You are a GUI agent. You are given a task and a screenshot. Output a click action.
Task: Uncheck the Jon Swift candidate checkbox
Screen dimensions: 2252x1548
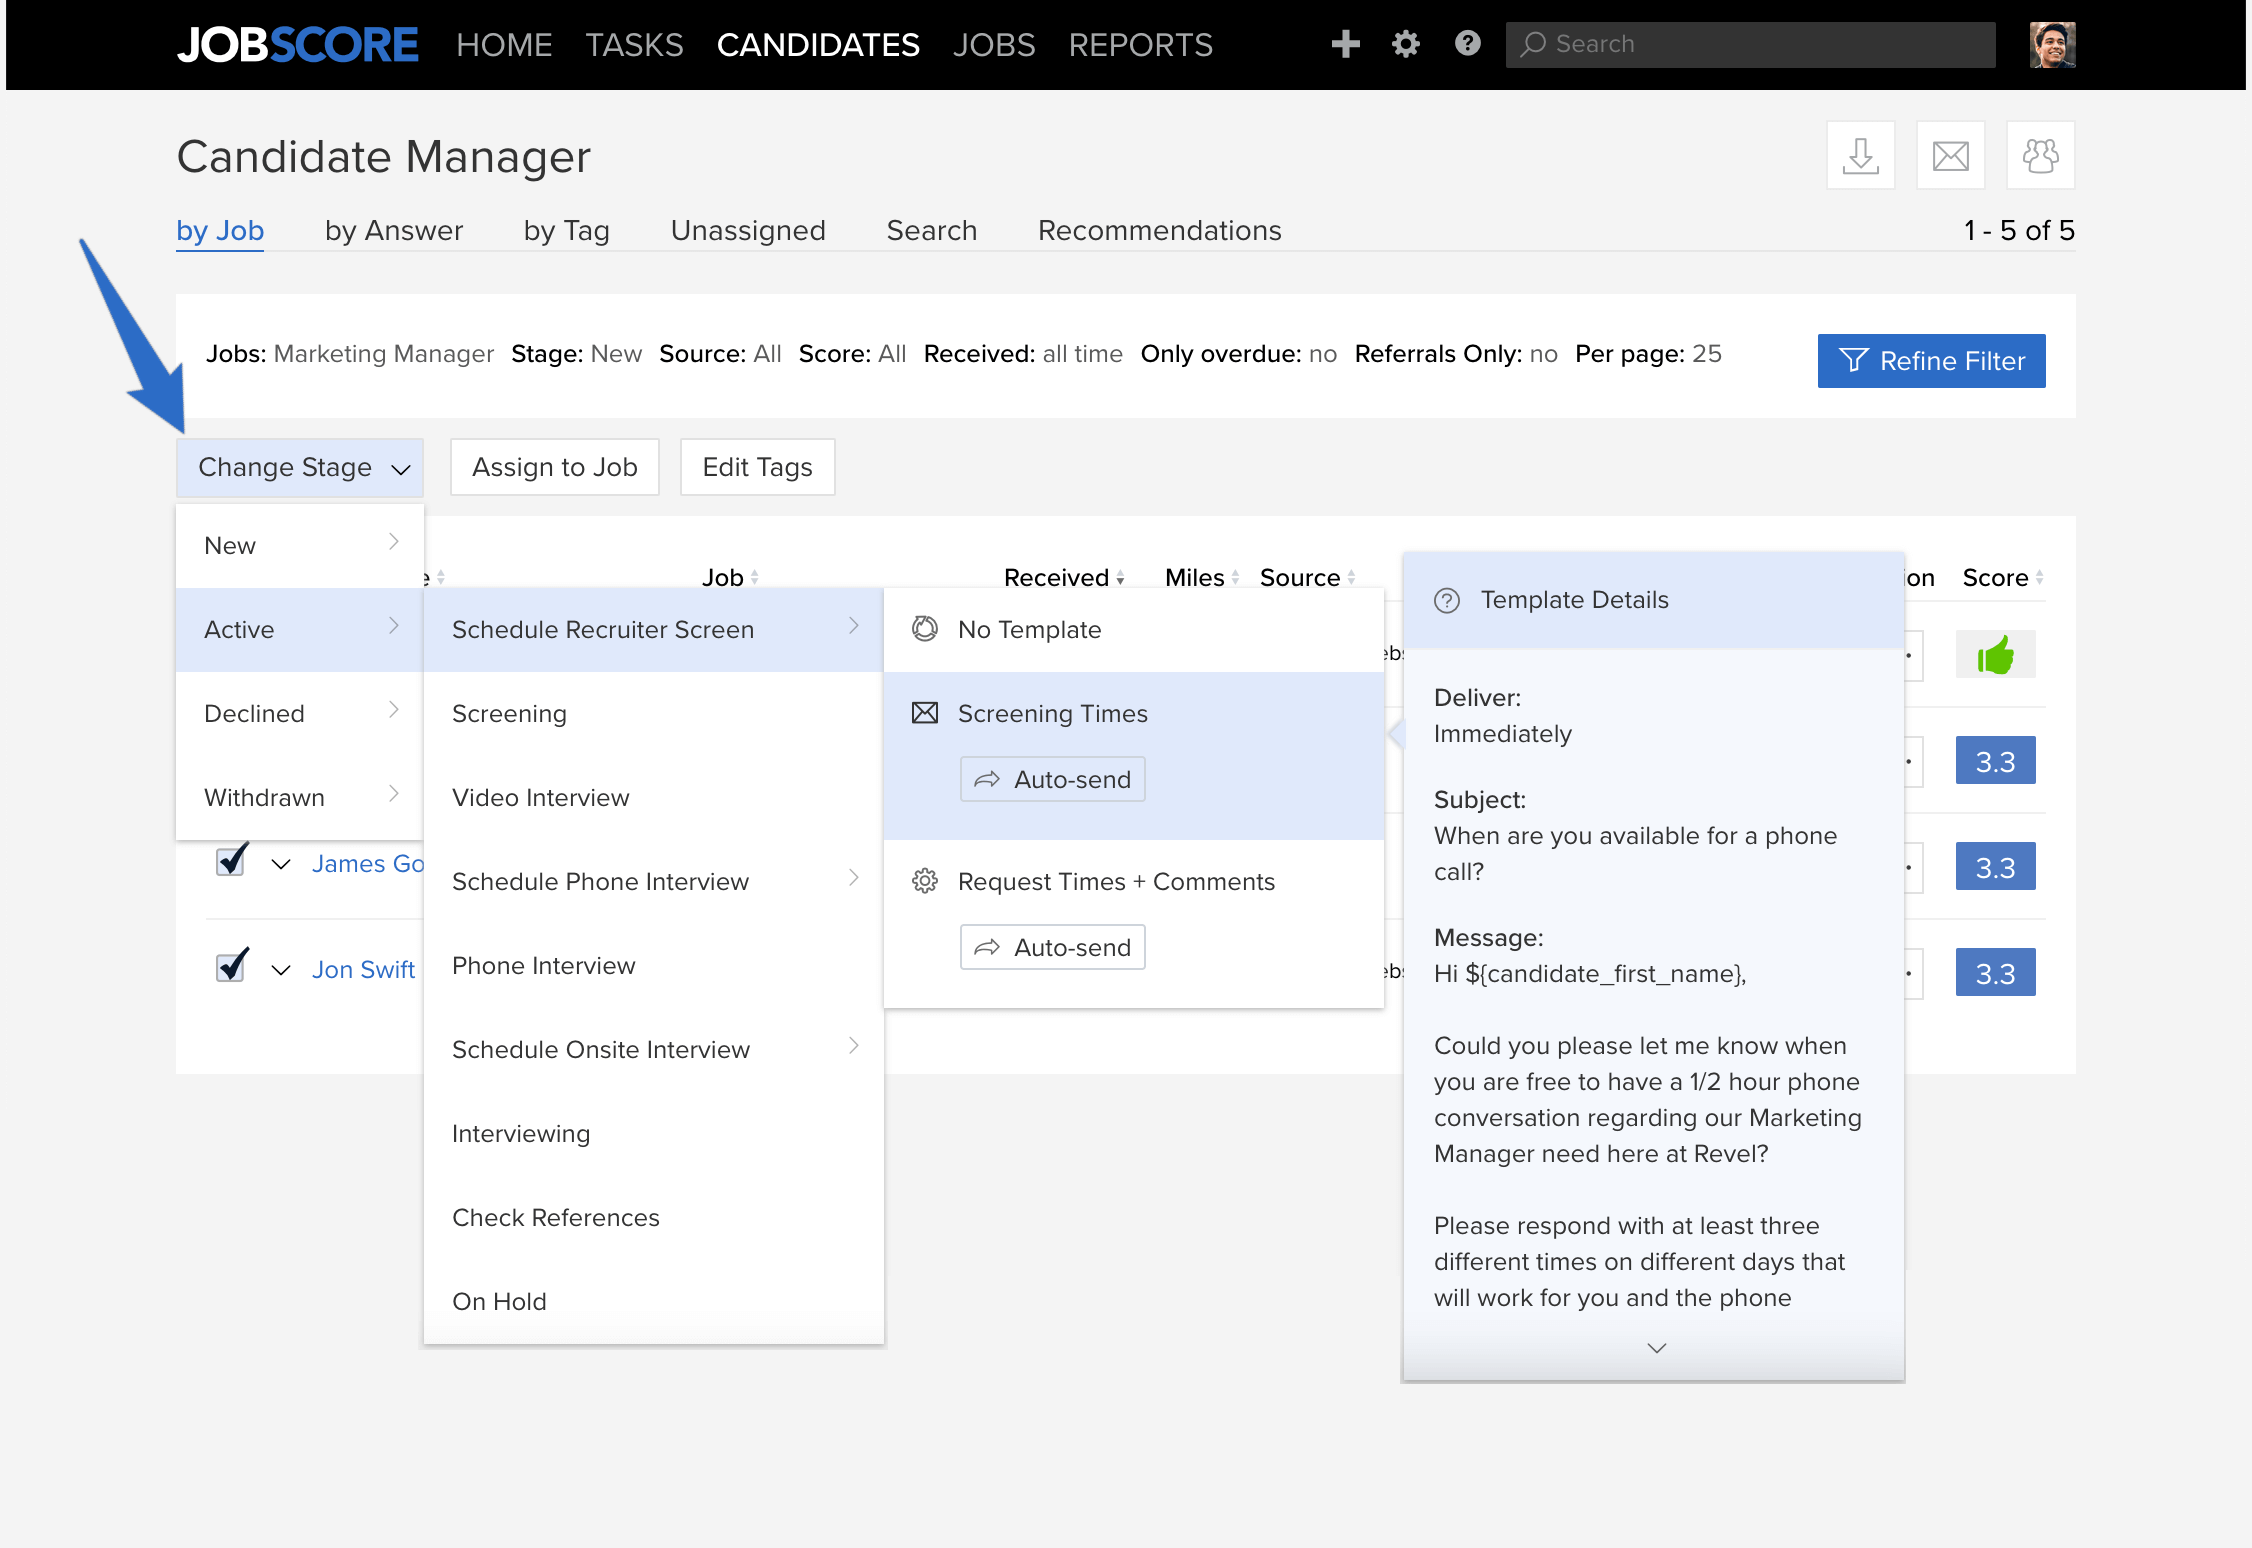coord(231,966)
